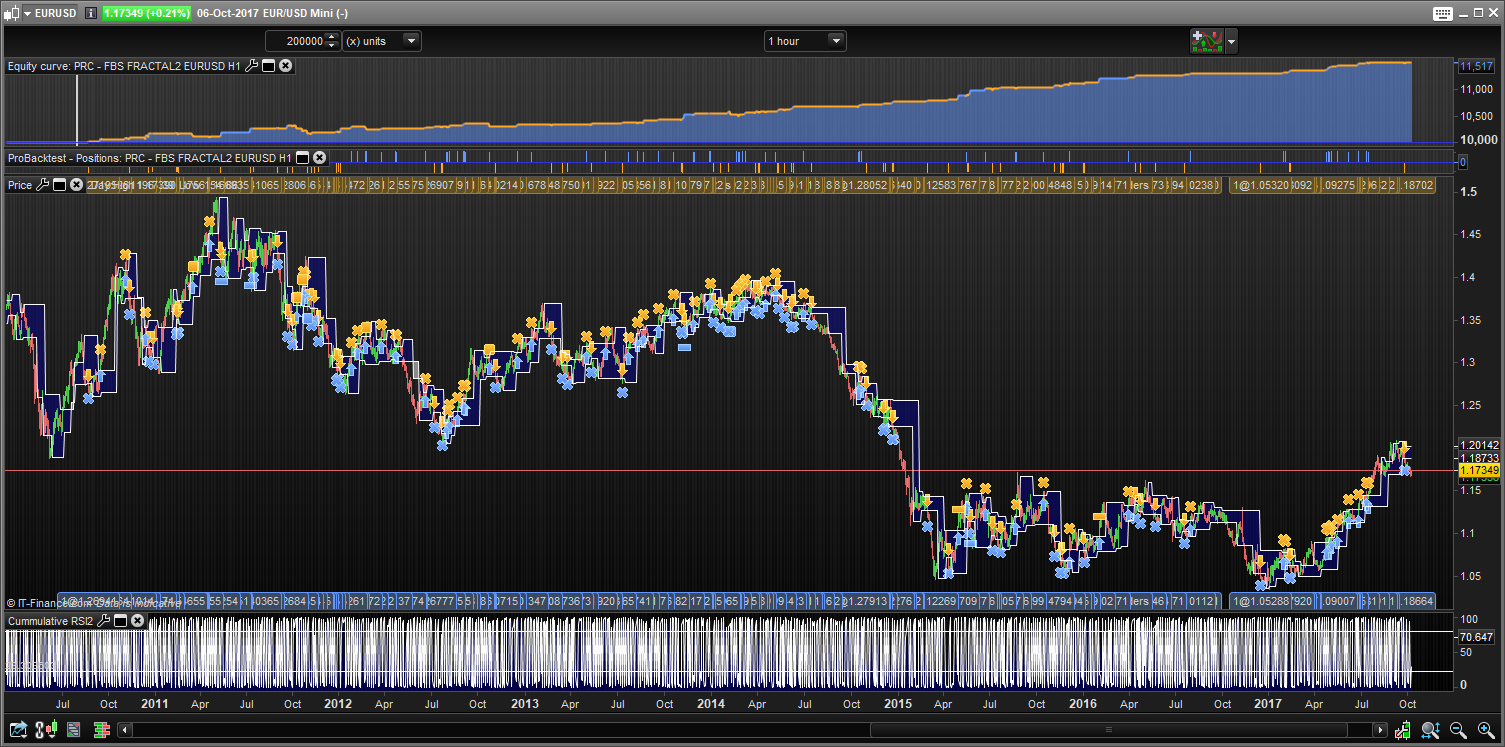Click the share chart icon in bottom toolbar
The width and height of the screenshot is (1505, 747).
[x=20, y=731]
